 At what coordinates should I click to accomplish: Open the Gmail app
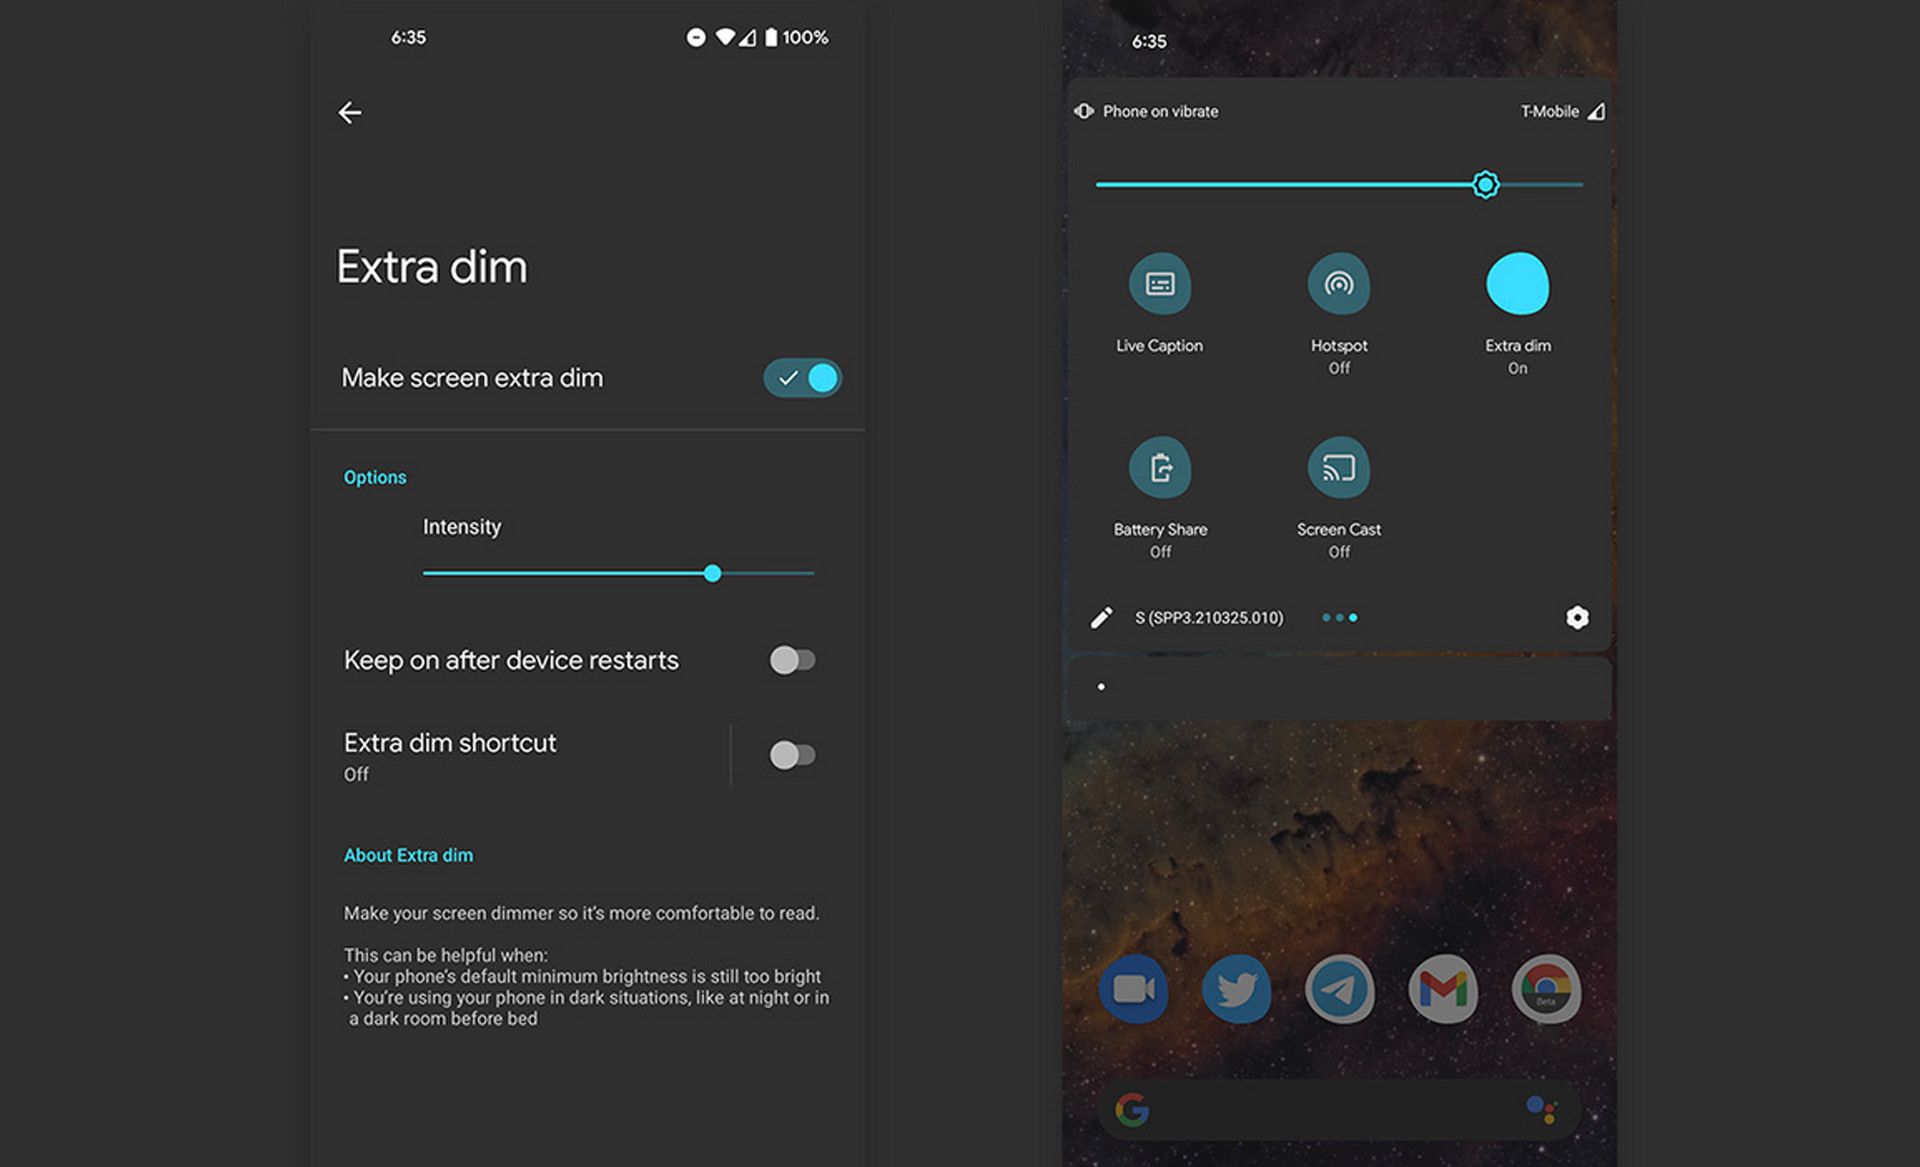tap(1442, 989)
